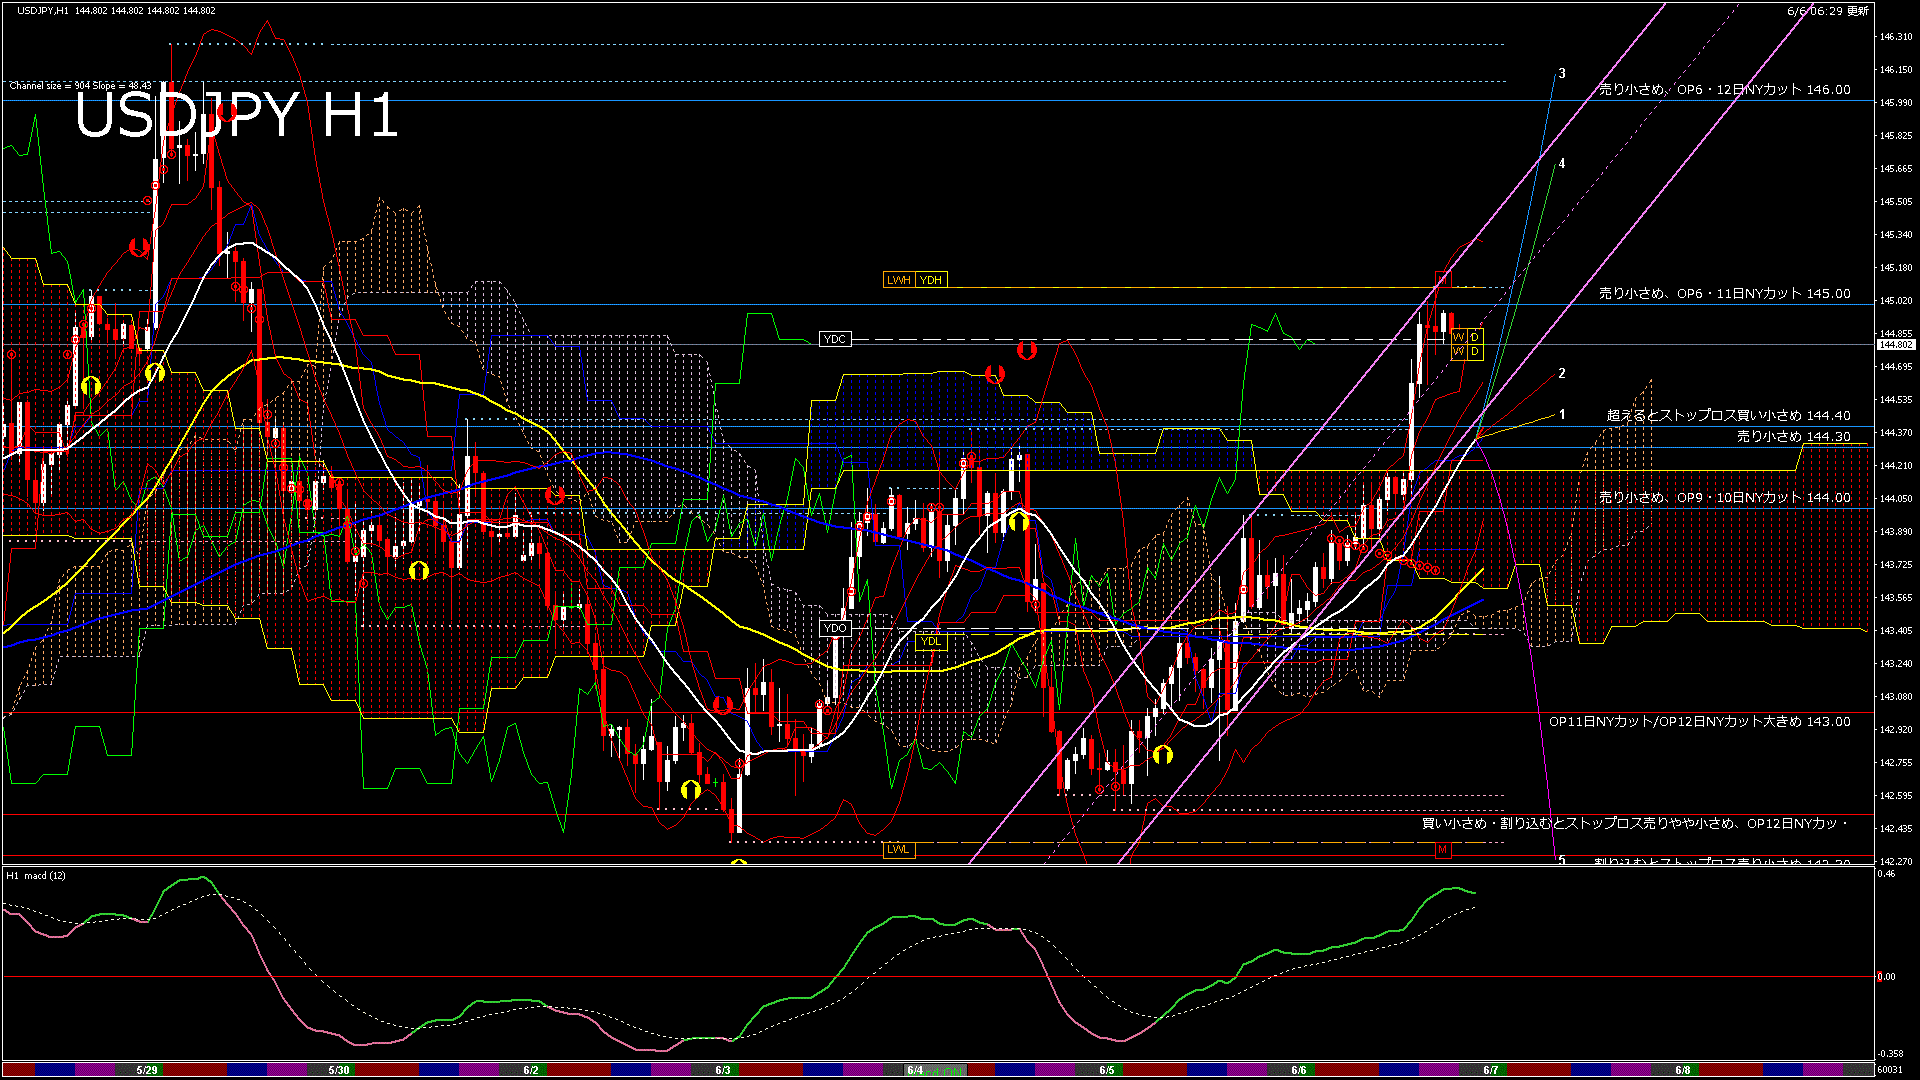Click projection line label 5
This screenshot has height=1080, width=1920.
pyautogui.click(x=1562, y=860)
